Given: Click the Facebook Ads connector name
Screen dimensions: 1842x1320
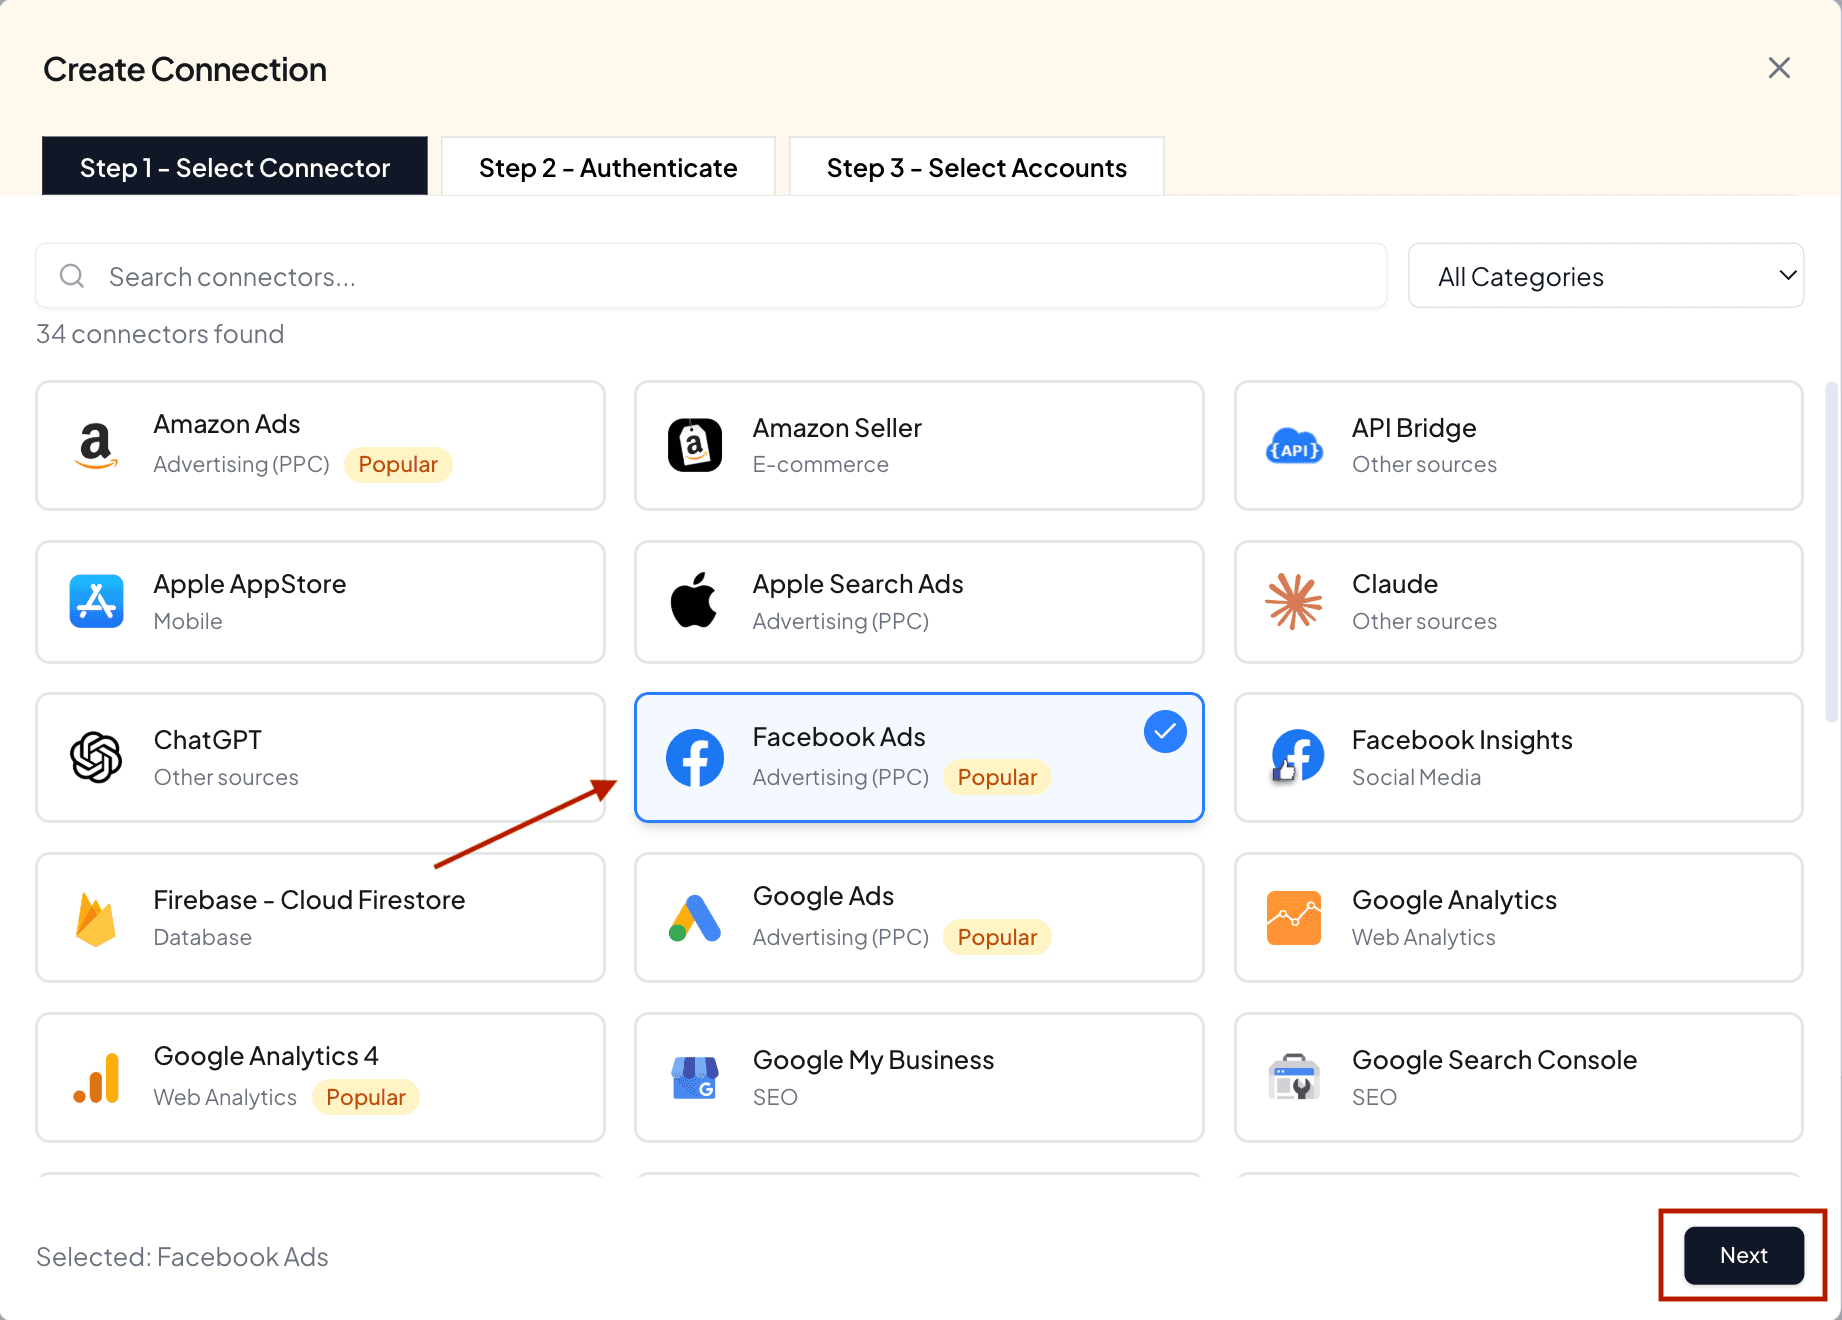Looking at the screenshot, I should pyautogui.click(x=839, y=737).
